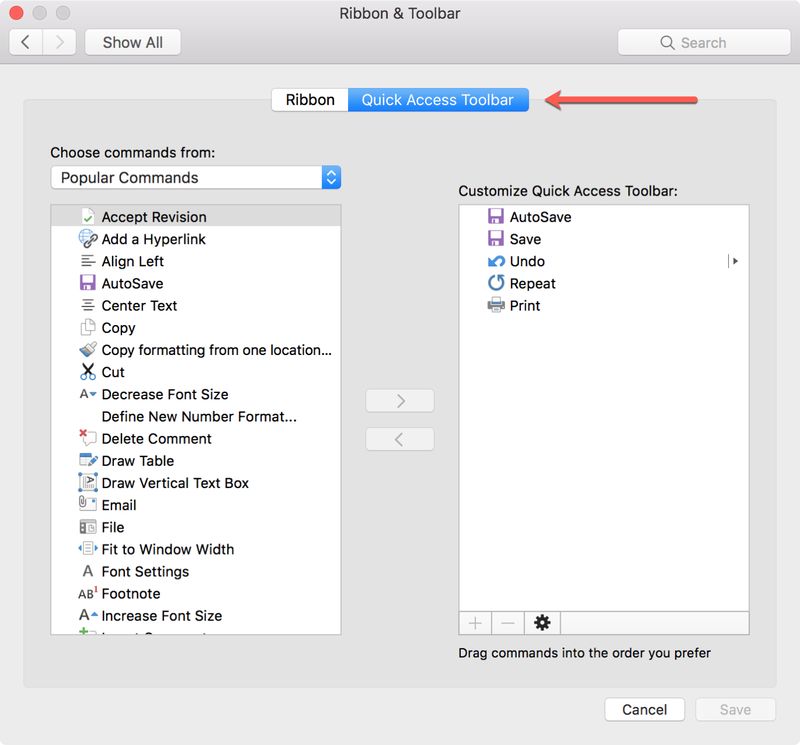Viewport: 800px width, 745px height.
Task: Go back with the left chevron button
Action: tap(26, 42)
